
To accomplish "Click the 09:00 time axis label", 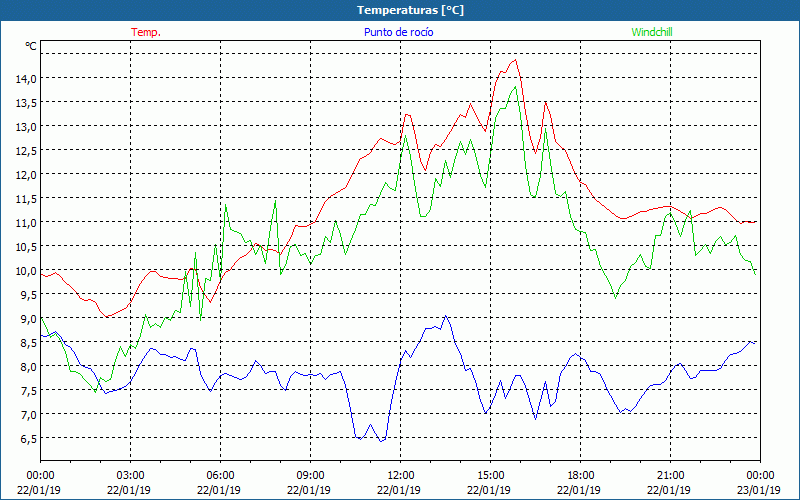I will 310,476.
